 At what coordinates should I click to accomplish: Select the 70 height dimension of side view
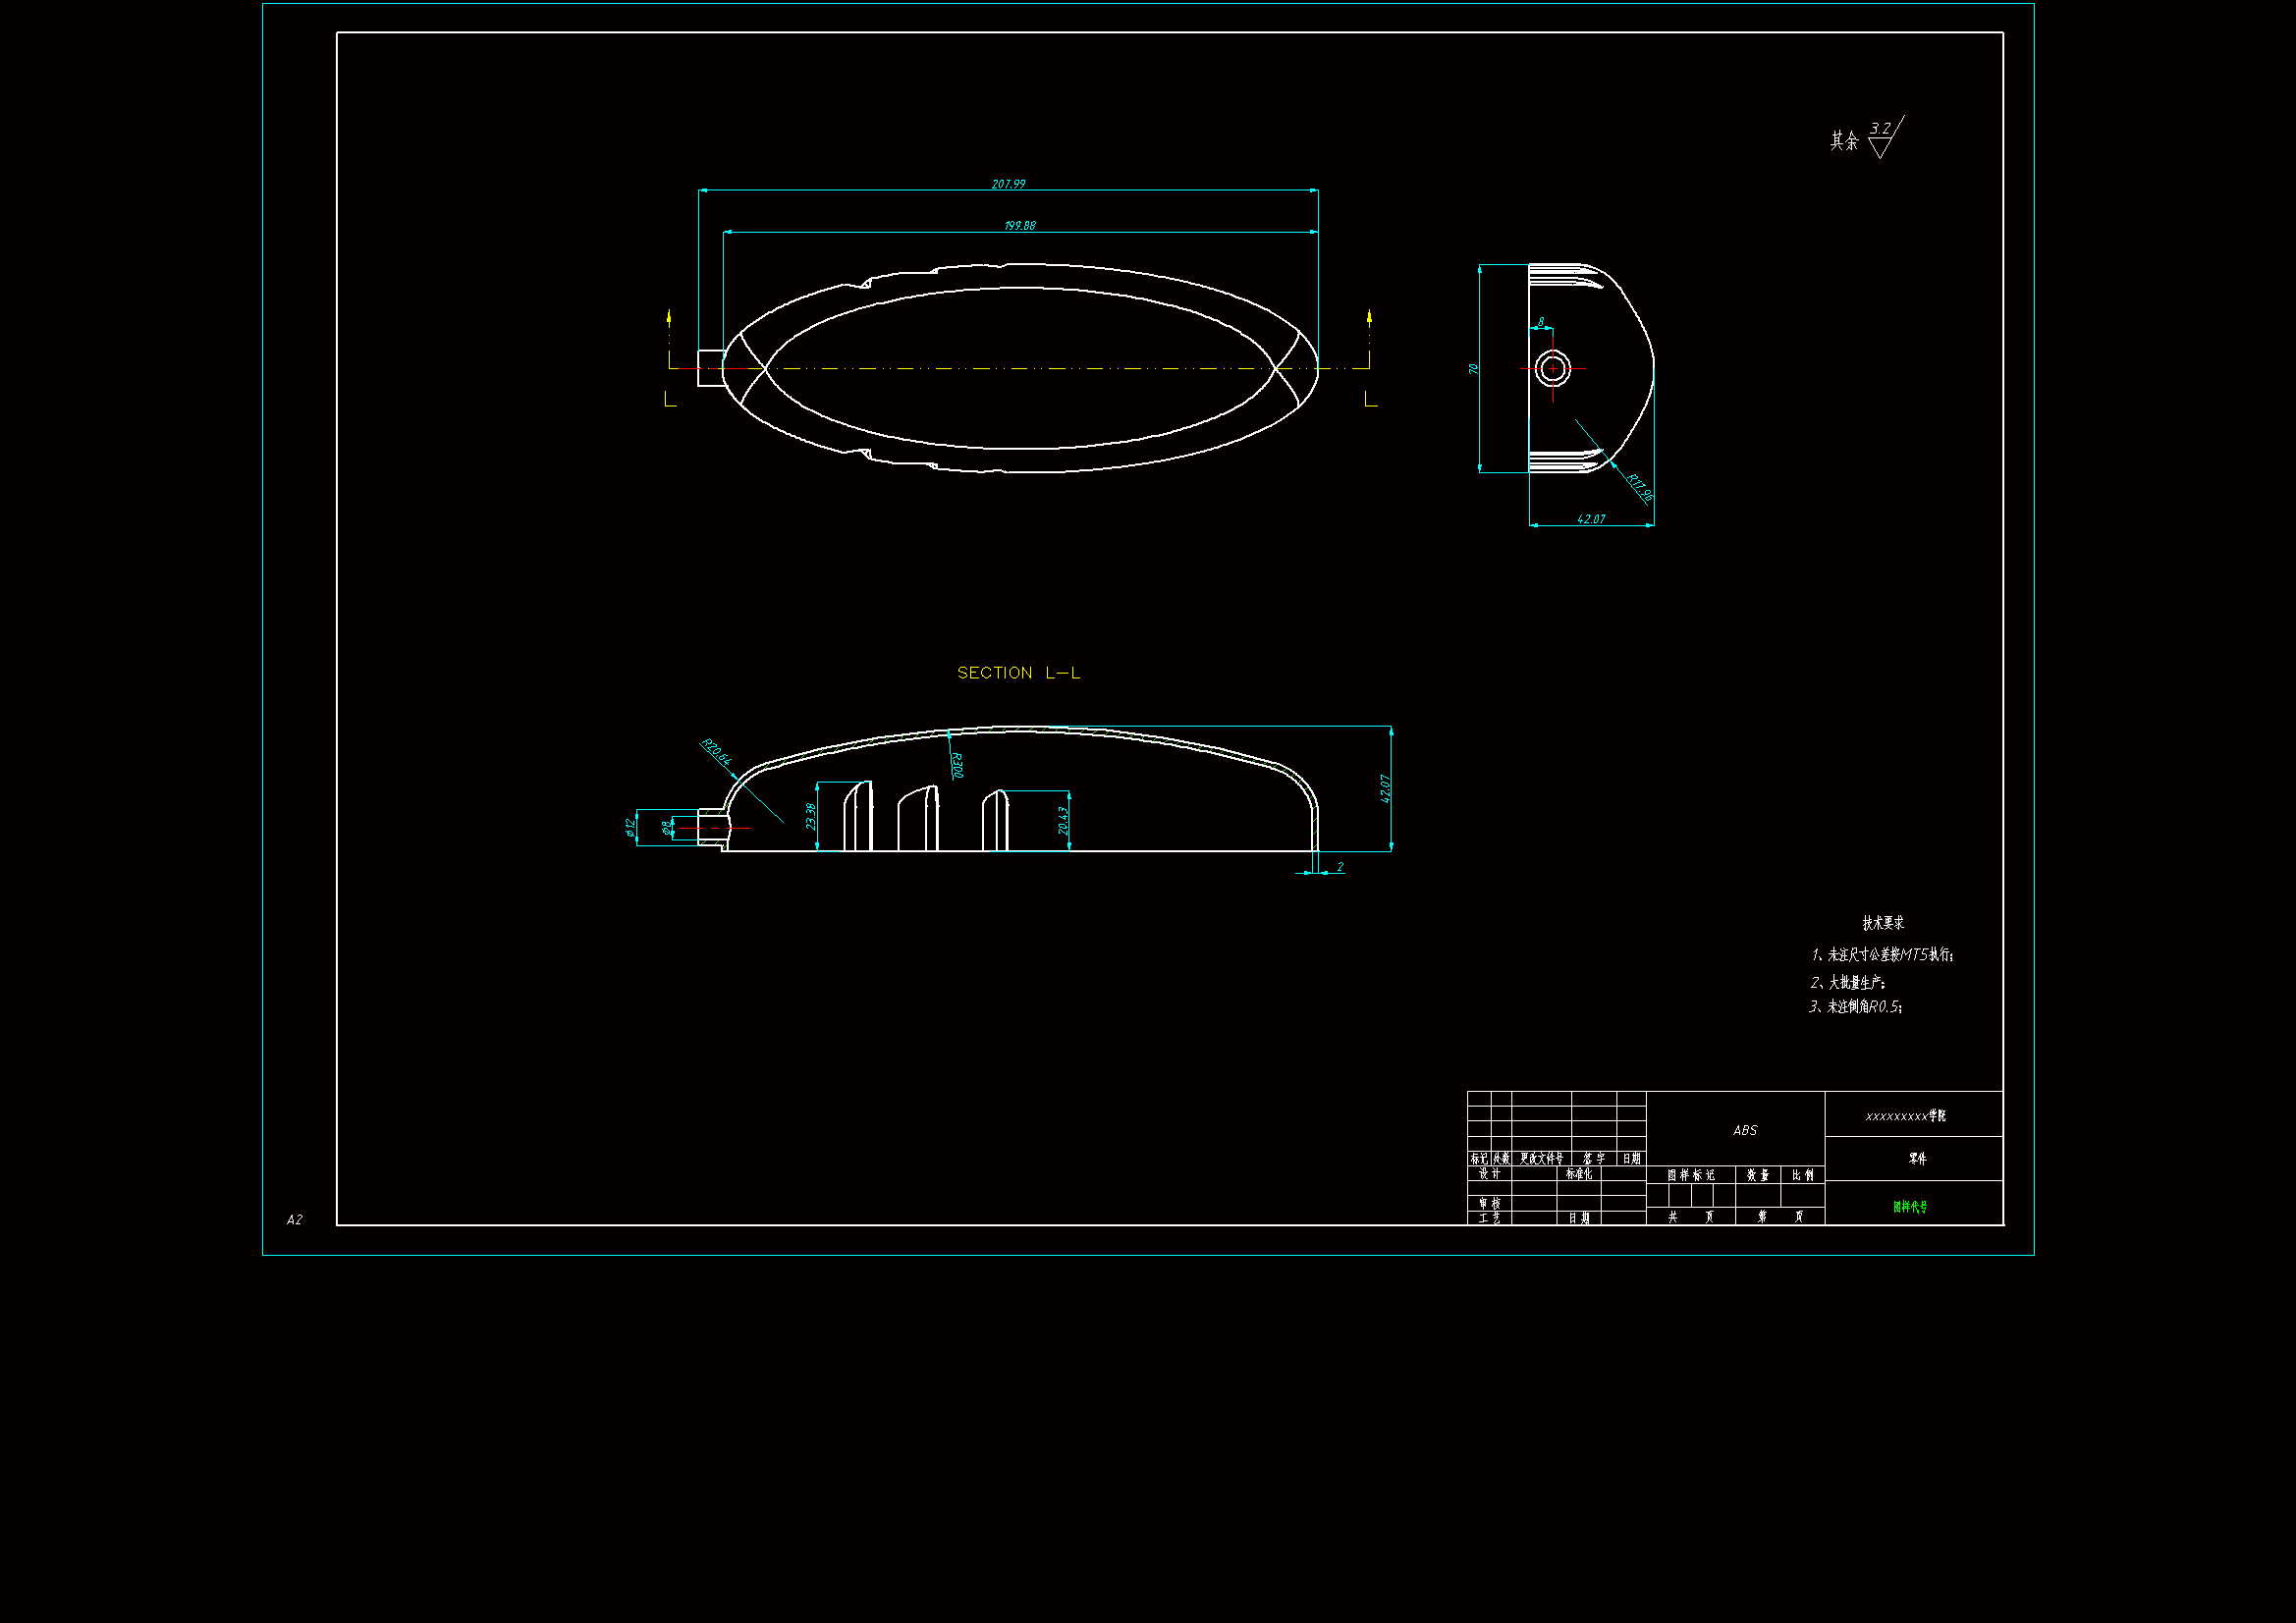1473,369
